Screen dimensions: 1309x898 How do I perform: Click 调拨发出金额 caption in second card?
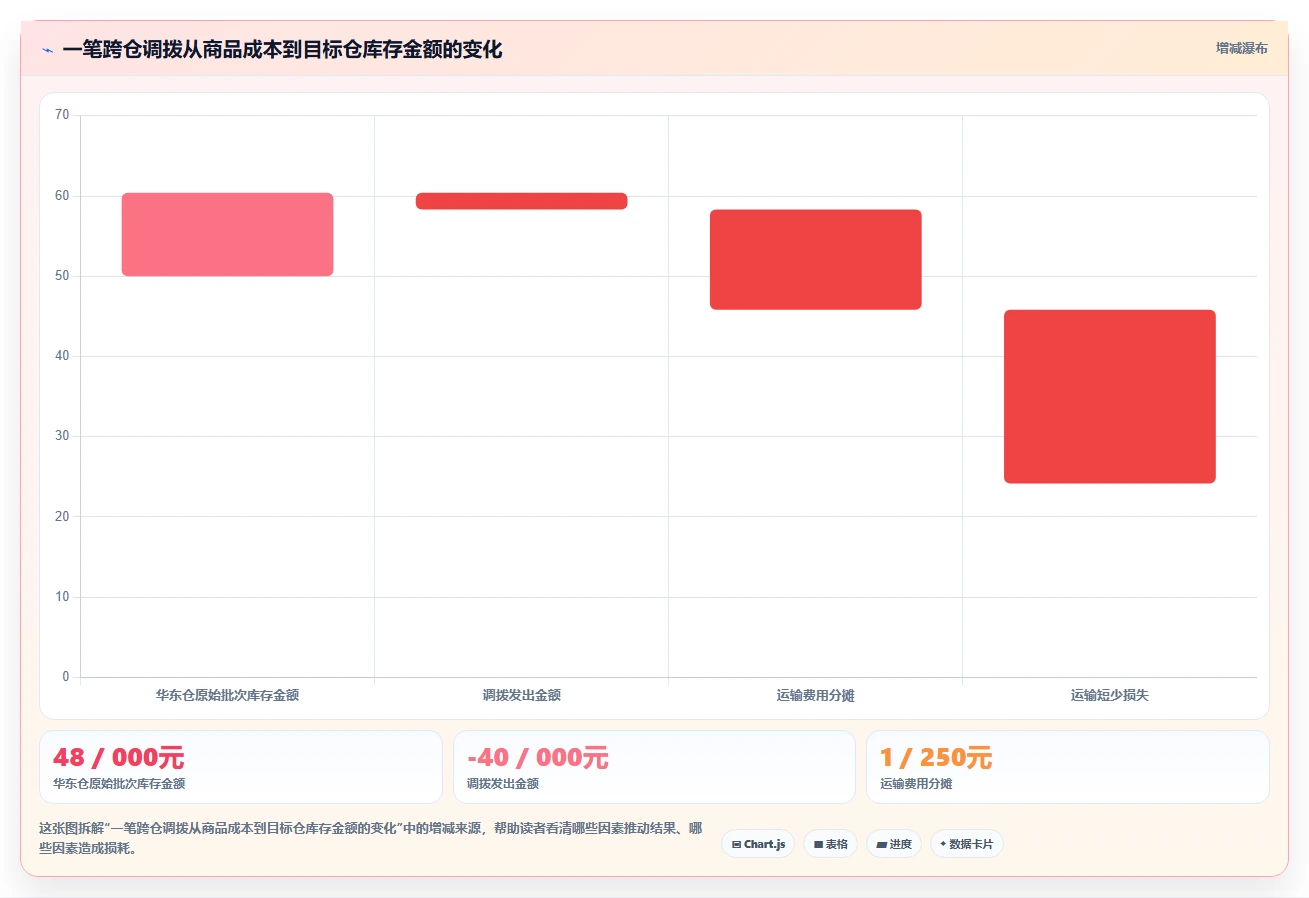pyautogui.click(x=503, y=784)
